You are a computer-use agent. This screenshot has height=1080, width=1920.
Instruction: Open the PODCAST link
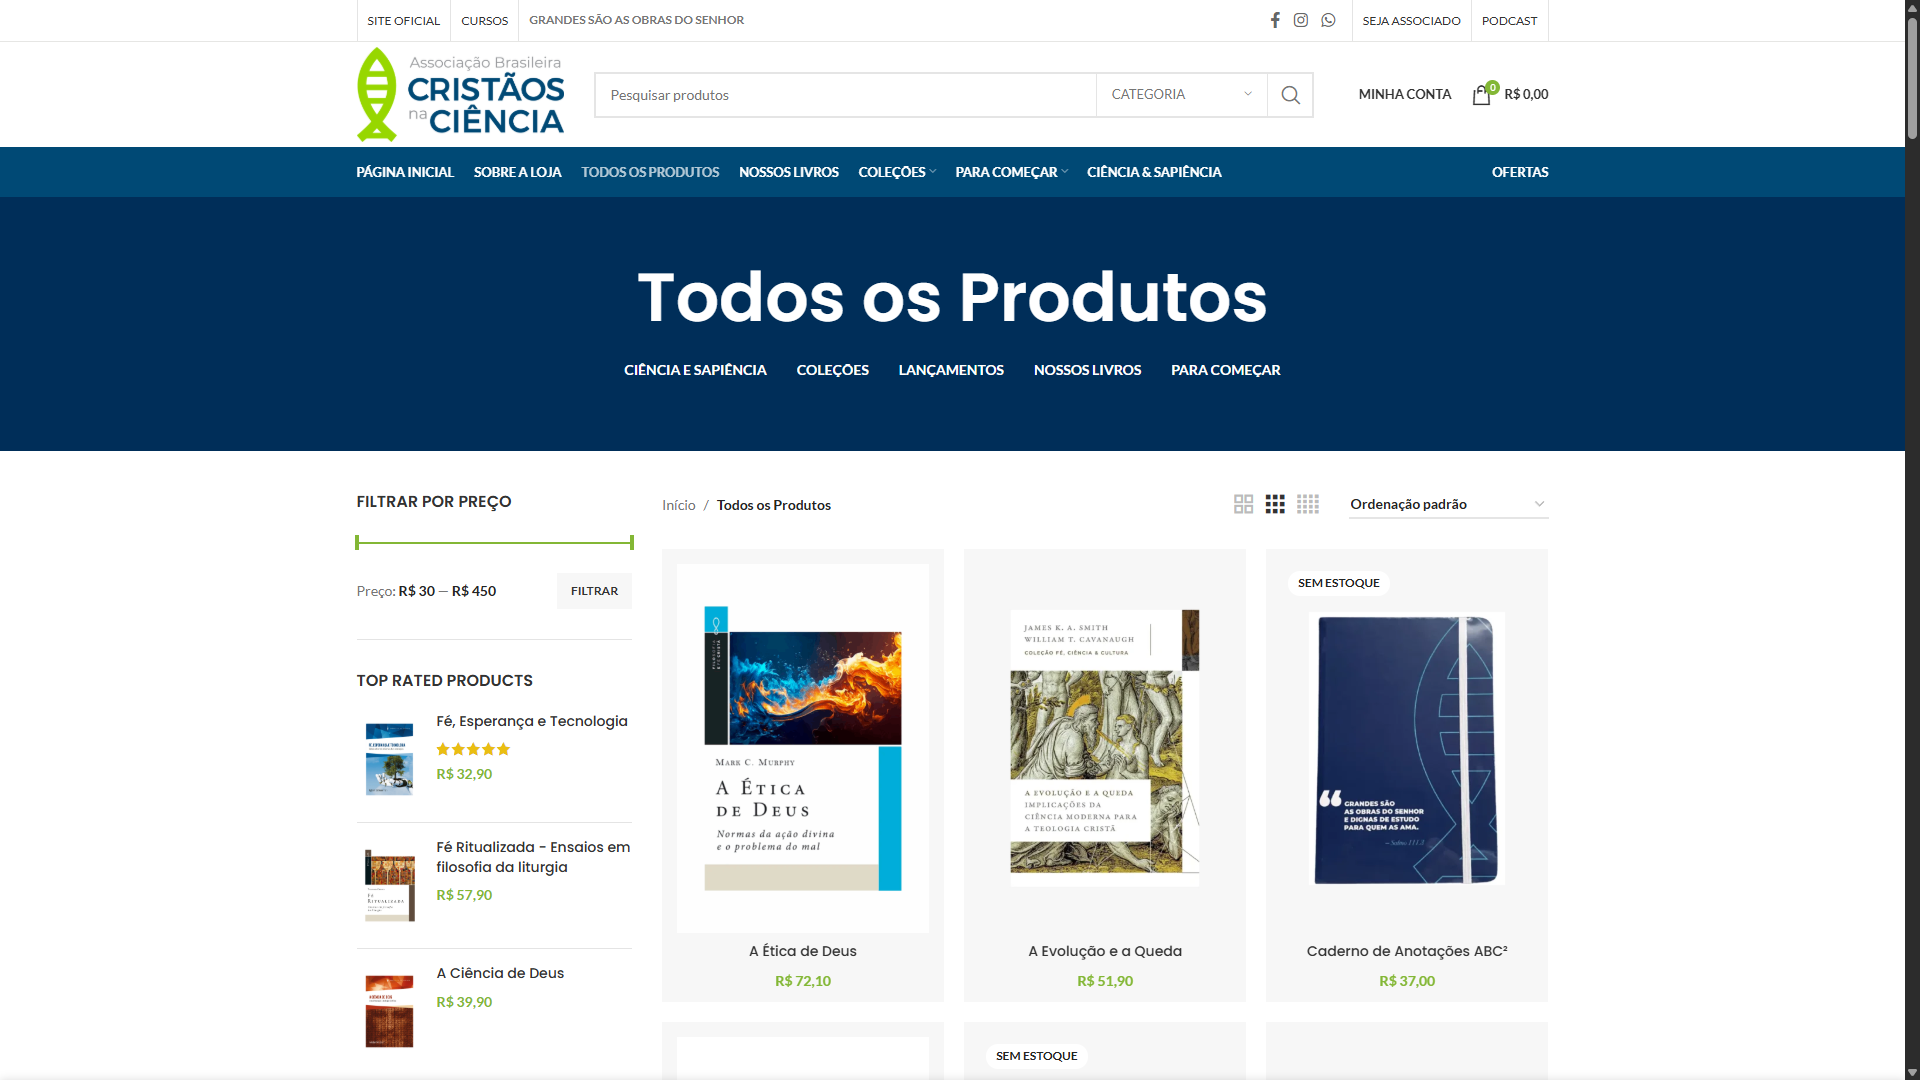click(x=1509, y=20)
